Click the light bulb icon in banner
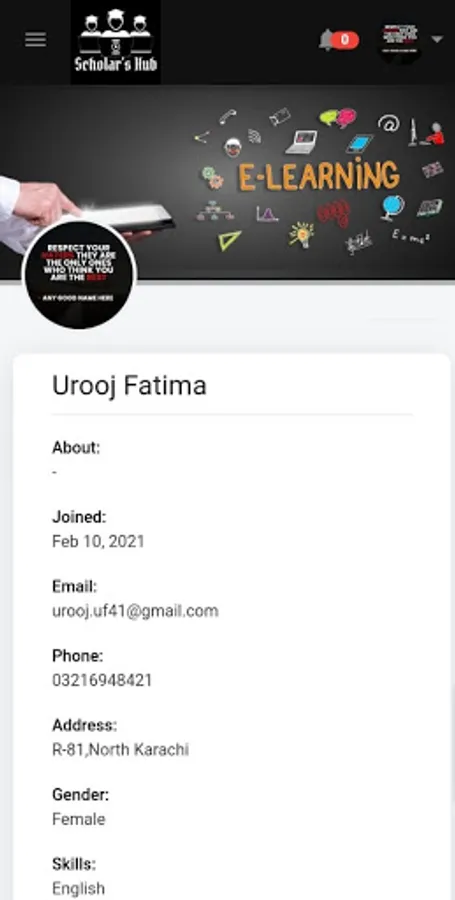This screenshot has width=455, height=900. (x=301, y=235)
